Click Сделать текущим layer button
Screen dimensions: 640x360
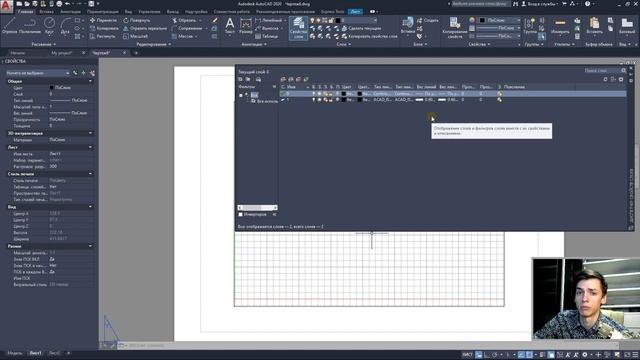click(x=361, y=28)
